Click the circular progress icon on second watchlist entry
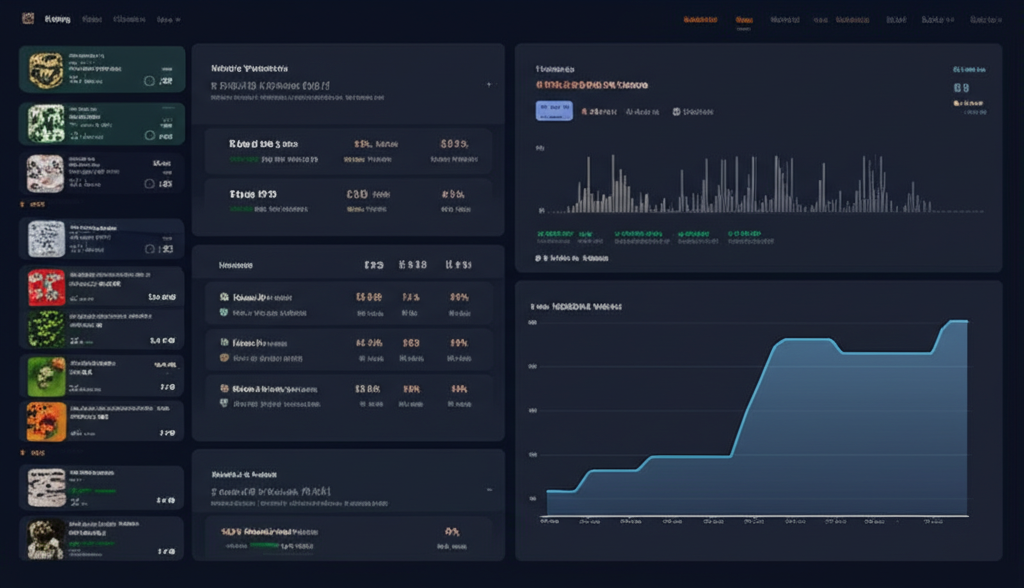The height and width of the screenshot is (588, 1024). point(149,134)
